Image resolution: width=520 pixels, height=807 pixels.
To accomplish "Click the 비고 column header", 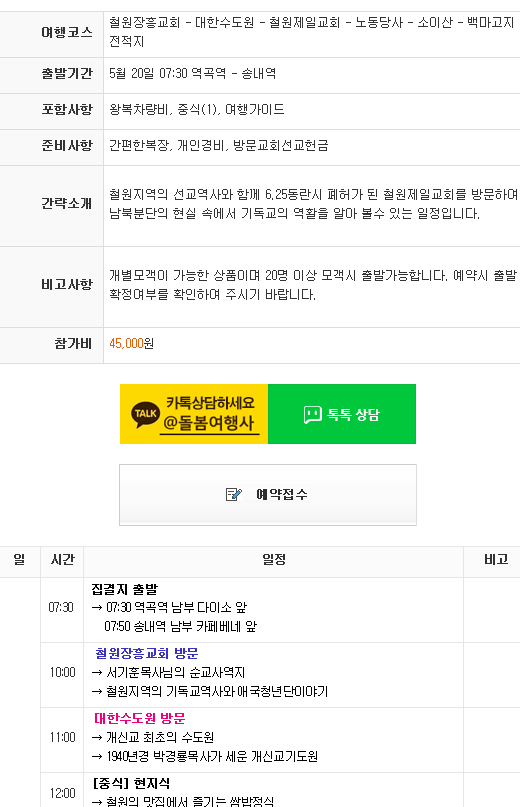I will point(496,560).
